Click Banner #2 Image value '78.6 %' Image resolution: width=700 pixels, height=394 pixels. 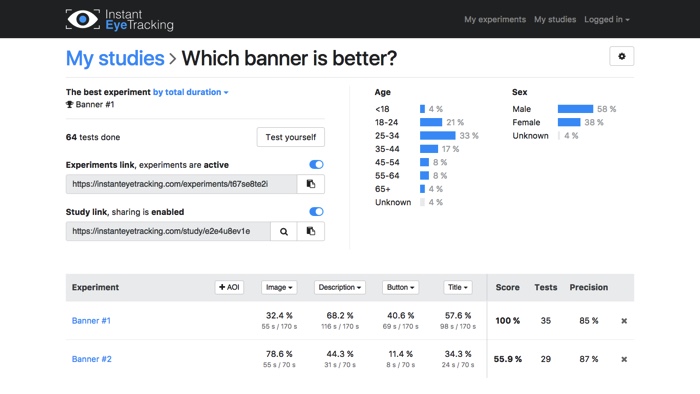click(x=279, y=354)
